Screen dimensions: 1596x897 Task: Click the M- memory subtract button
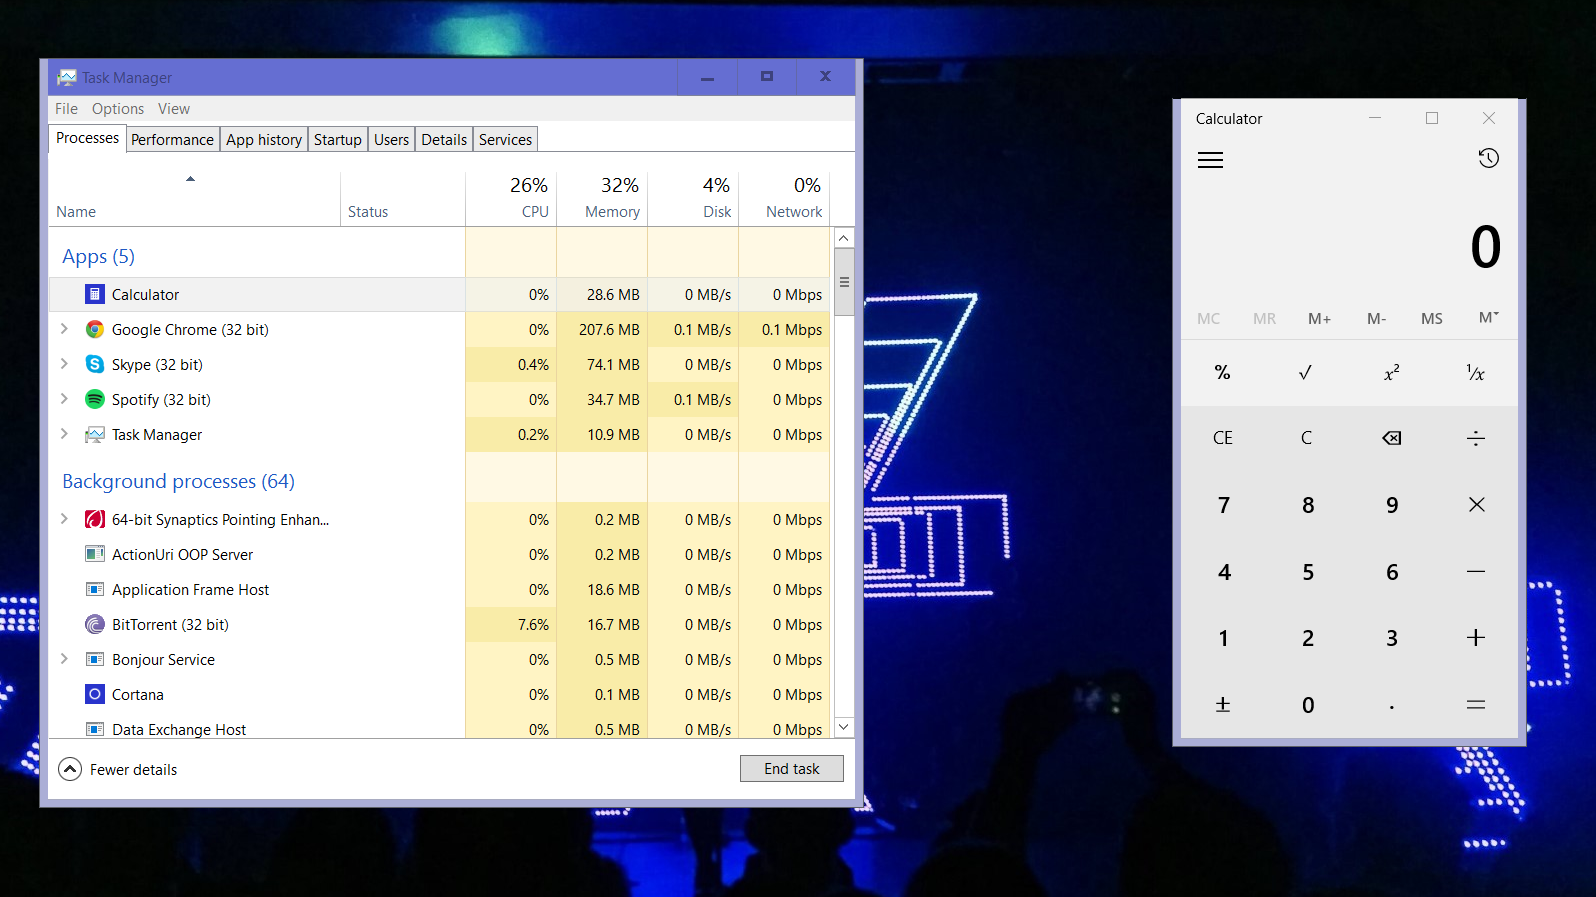[1377, 318]
